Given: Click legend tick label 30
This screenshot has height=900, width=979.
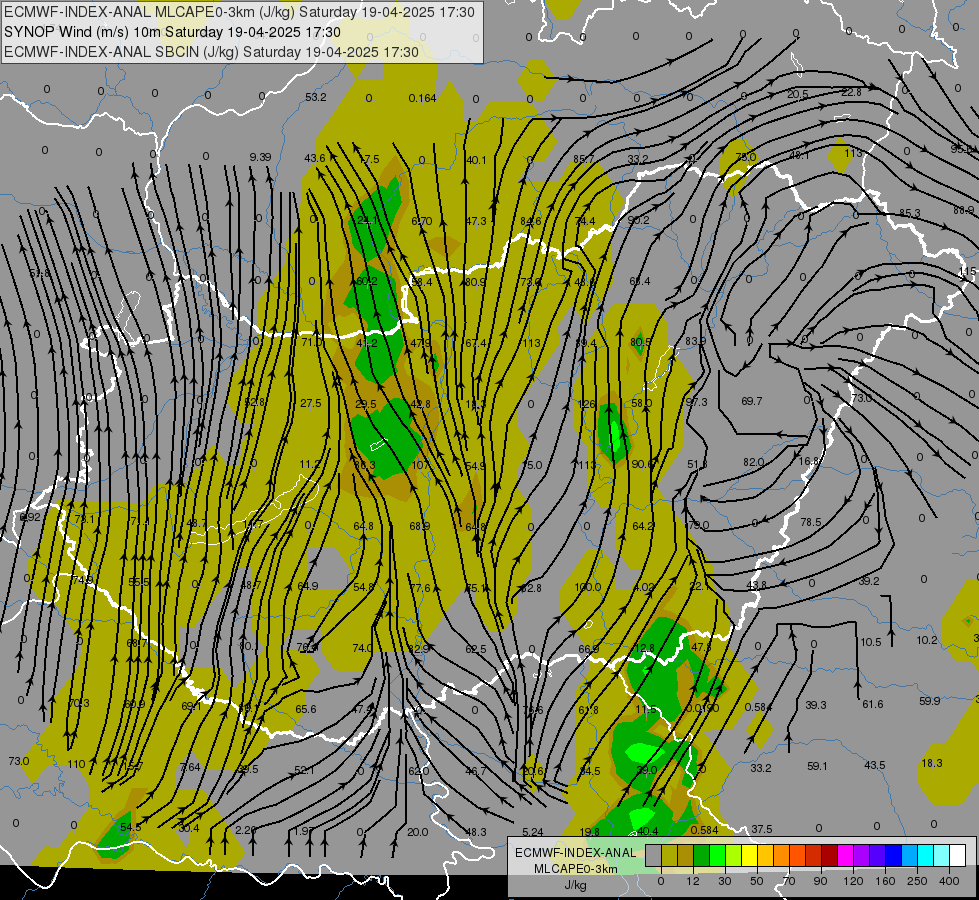Looking at the screenshot, I should [725, 881].
